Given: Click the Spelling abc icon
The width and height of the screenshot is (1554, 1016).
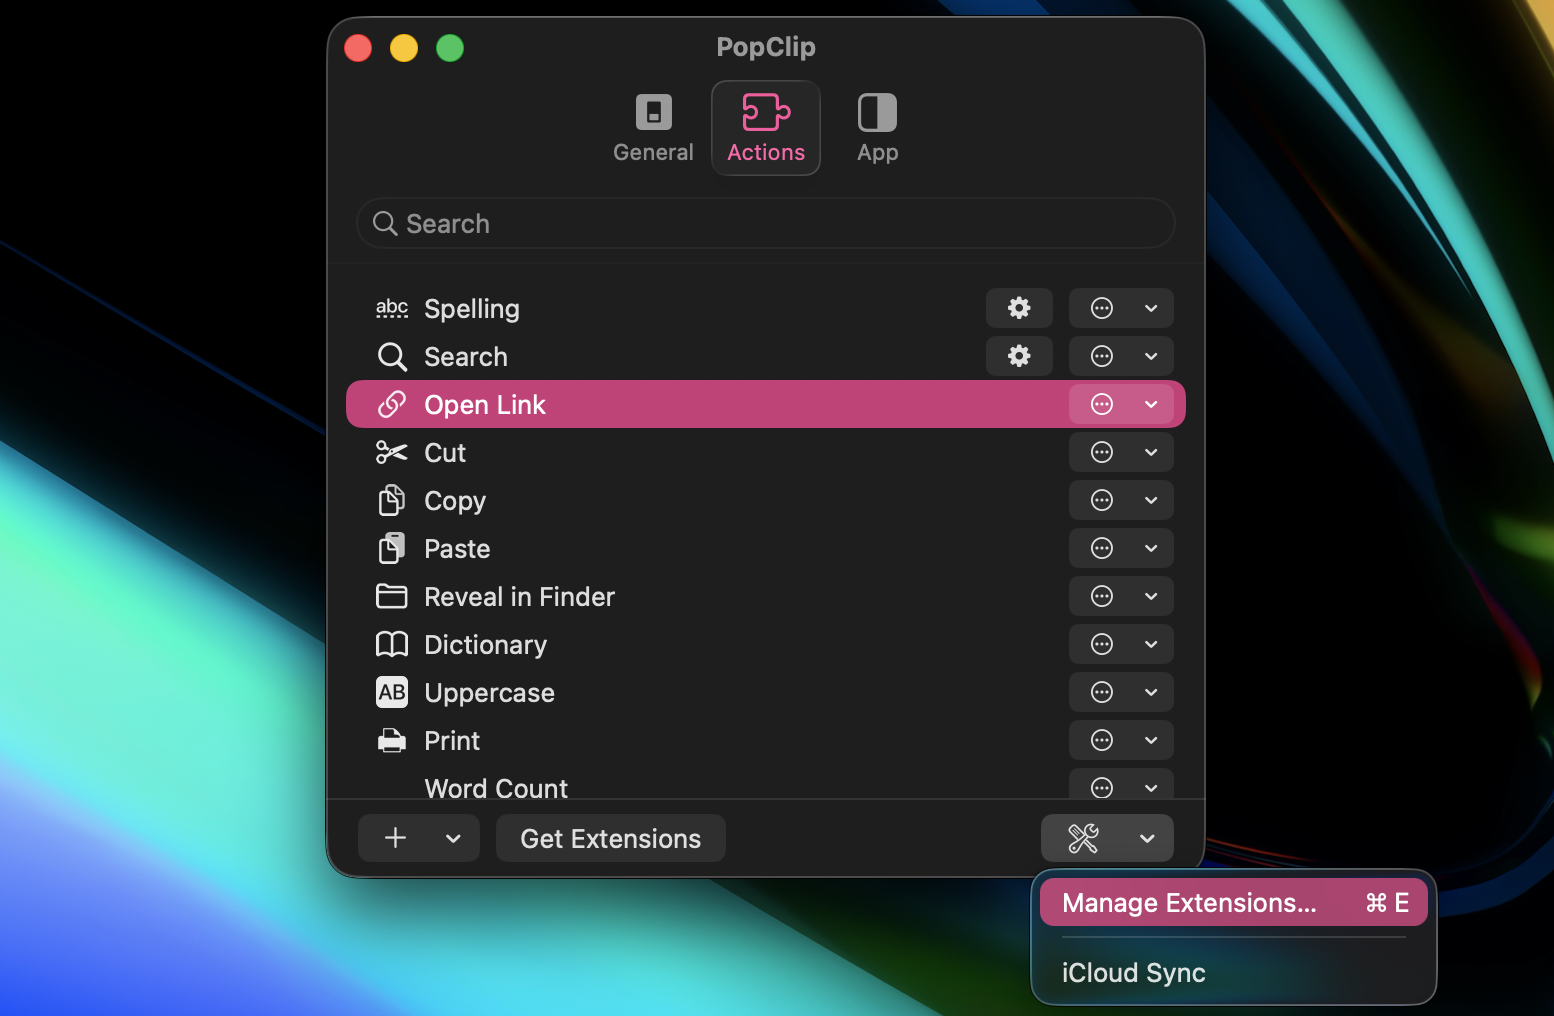Looking at the screenshot, I should click(x=392, y=308).
